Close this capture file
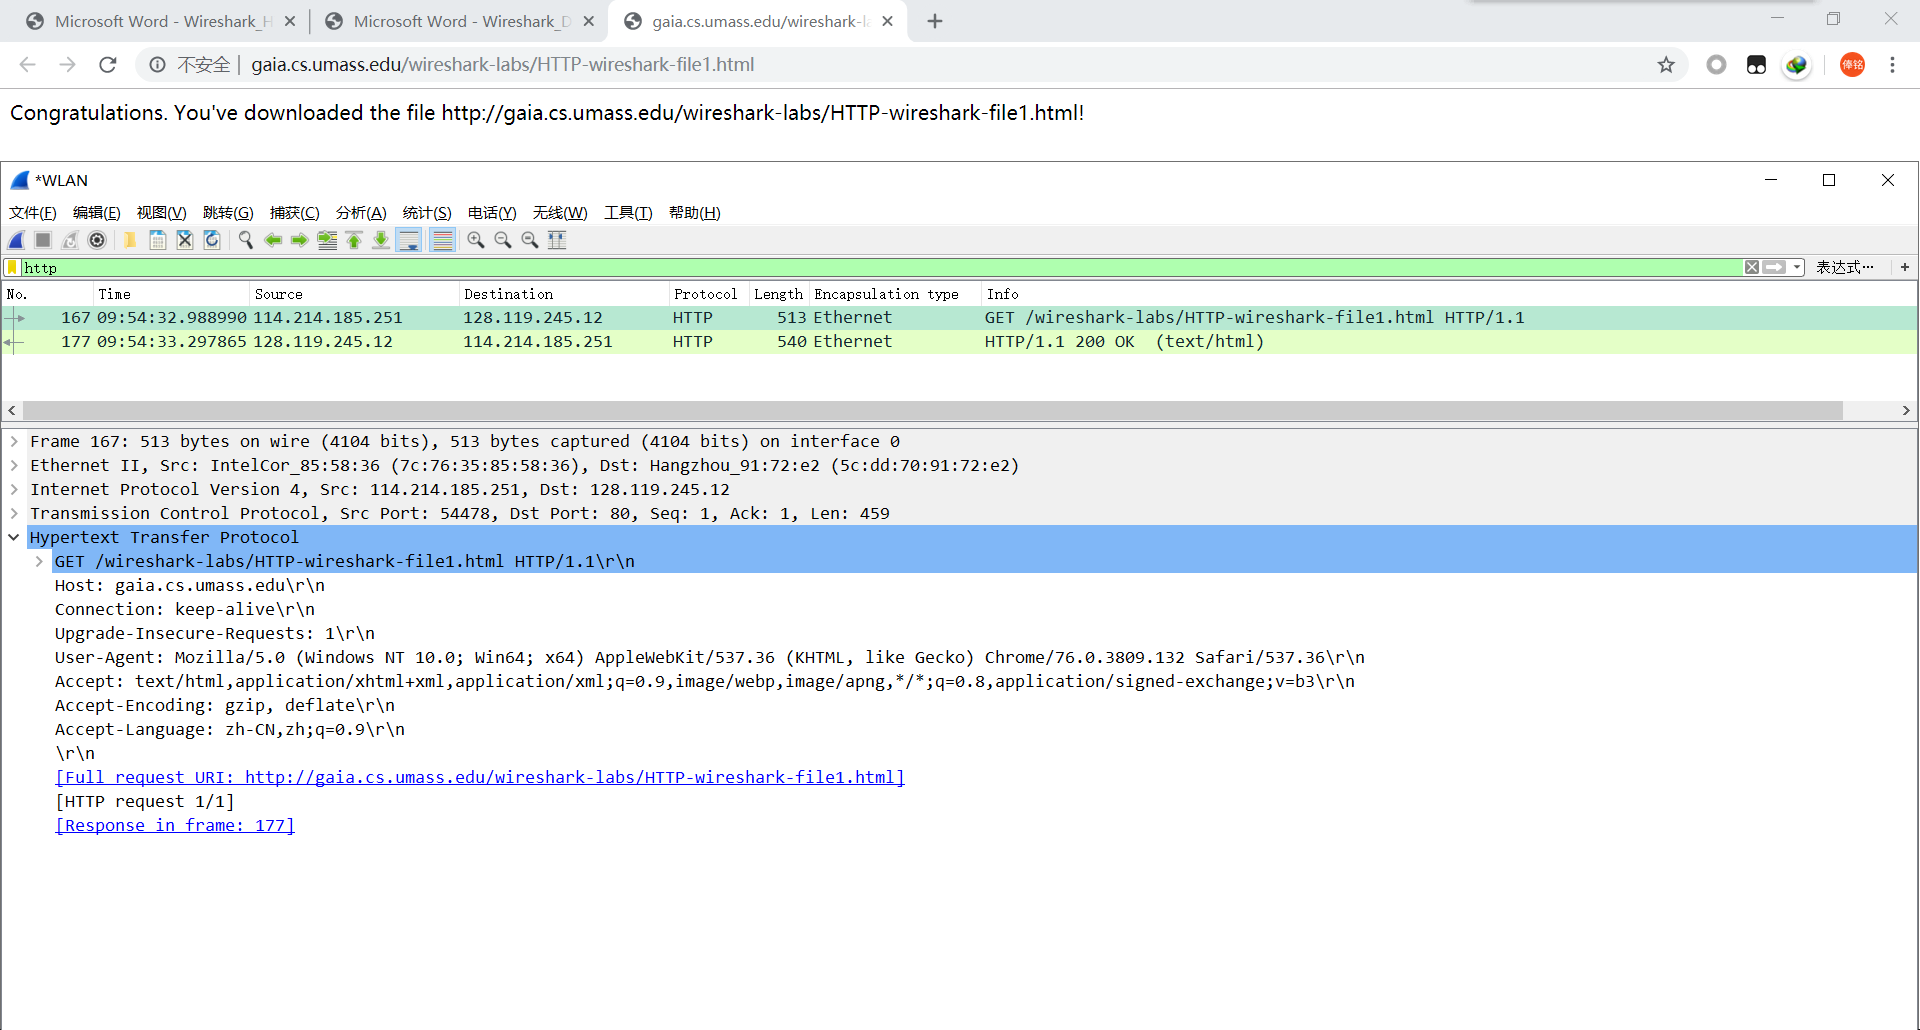Screen dimensions: 1920x1030 [x=185, y=240]
